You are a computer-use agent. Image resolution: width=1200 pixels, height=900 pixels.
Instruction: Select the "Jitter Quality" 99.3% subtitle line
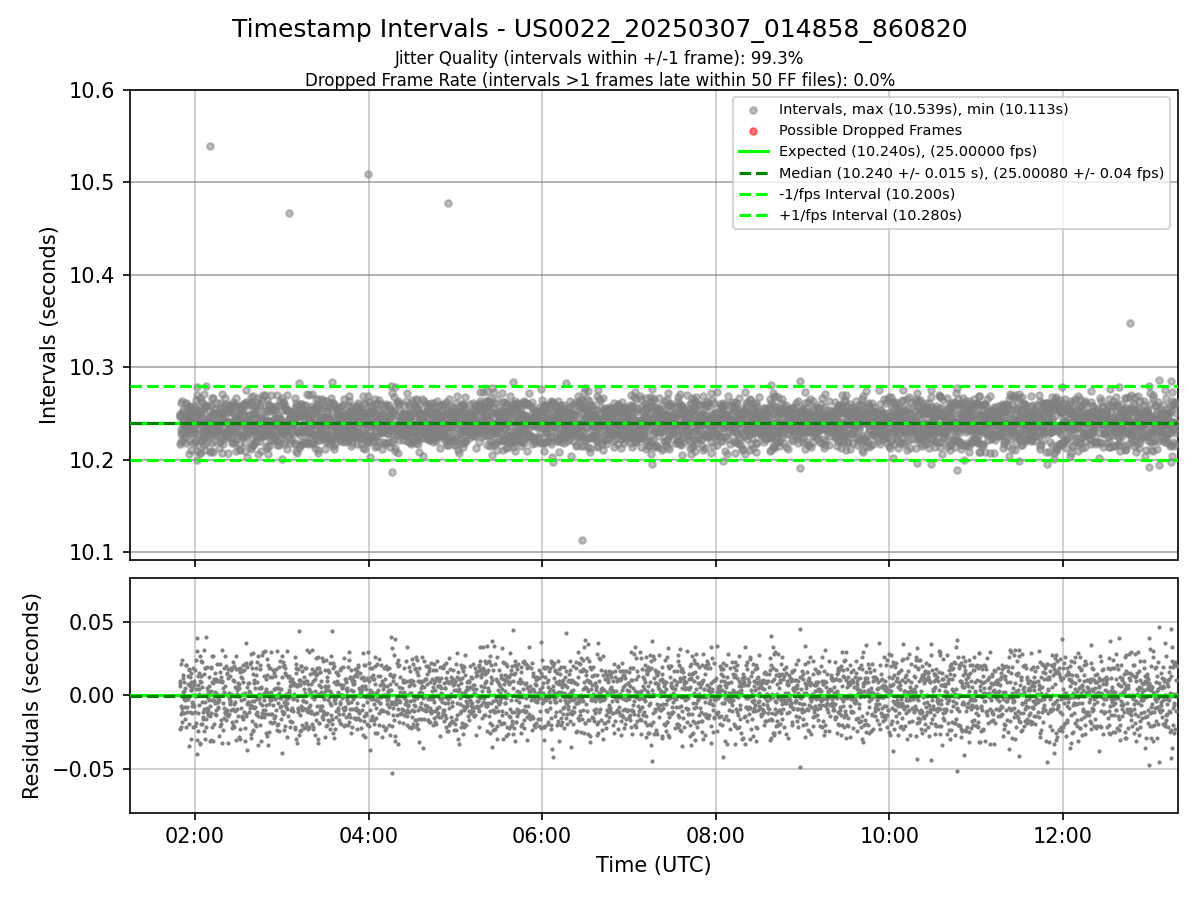pos(599,59)
